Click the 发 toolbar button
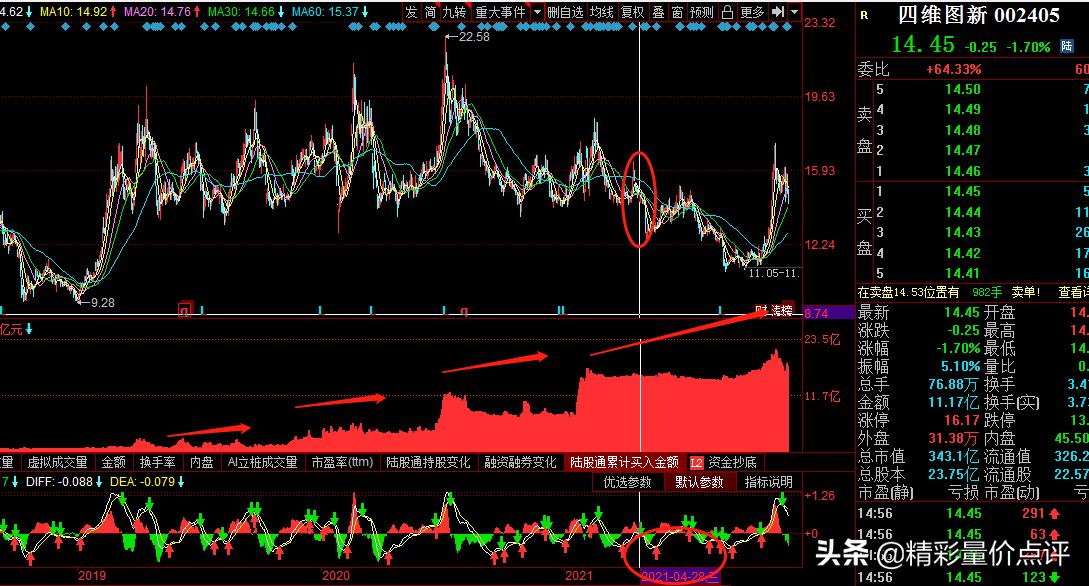Screen dimensions: 1089x586 click(412, 12)
